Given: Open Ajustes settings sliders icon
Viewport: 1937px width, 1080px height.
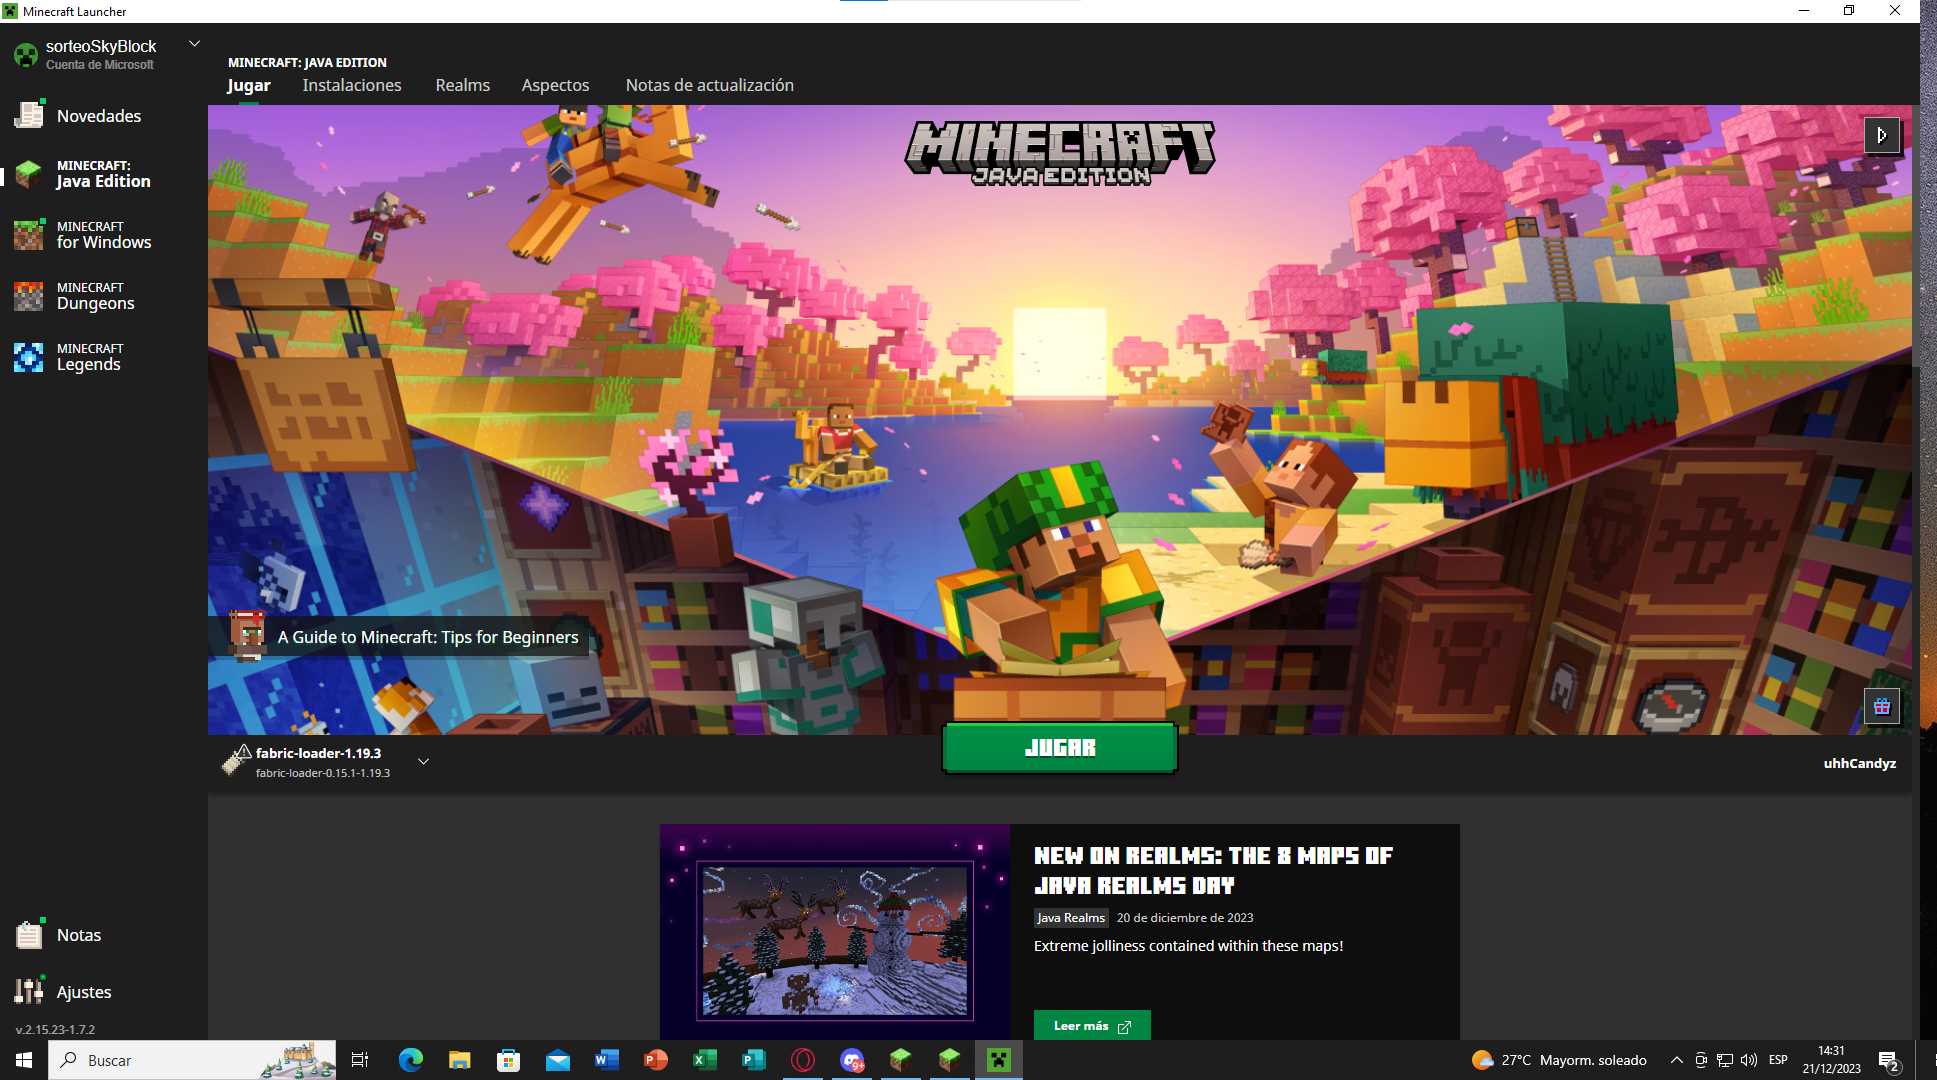Looking at the screenshot, I should [29, 991].
